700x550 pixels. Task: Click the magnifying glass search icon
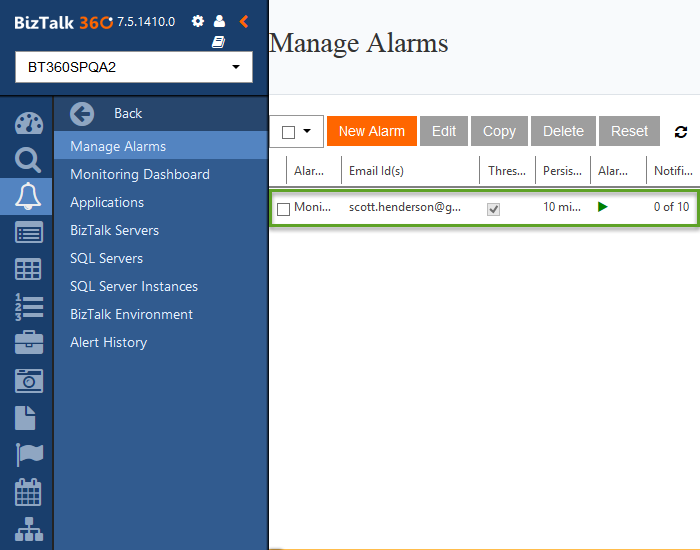(28, 160)
